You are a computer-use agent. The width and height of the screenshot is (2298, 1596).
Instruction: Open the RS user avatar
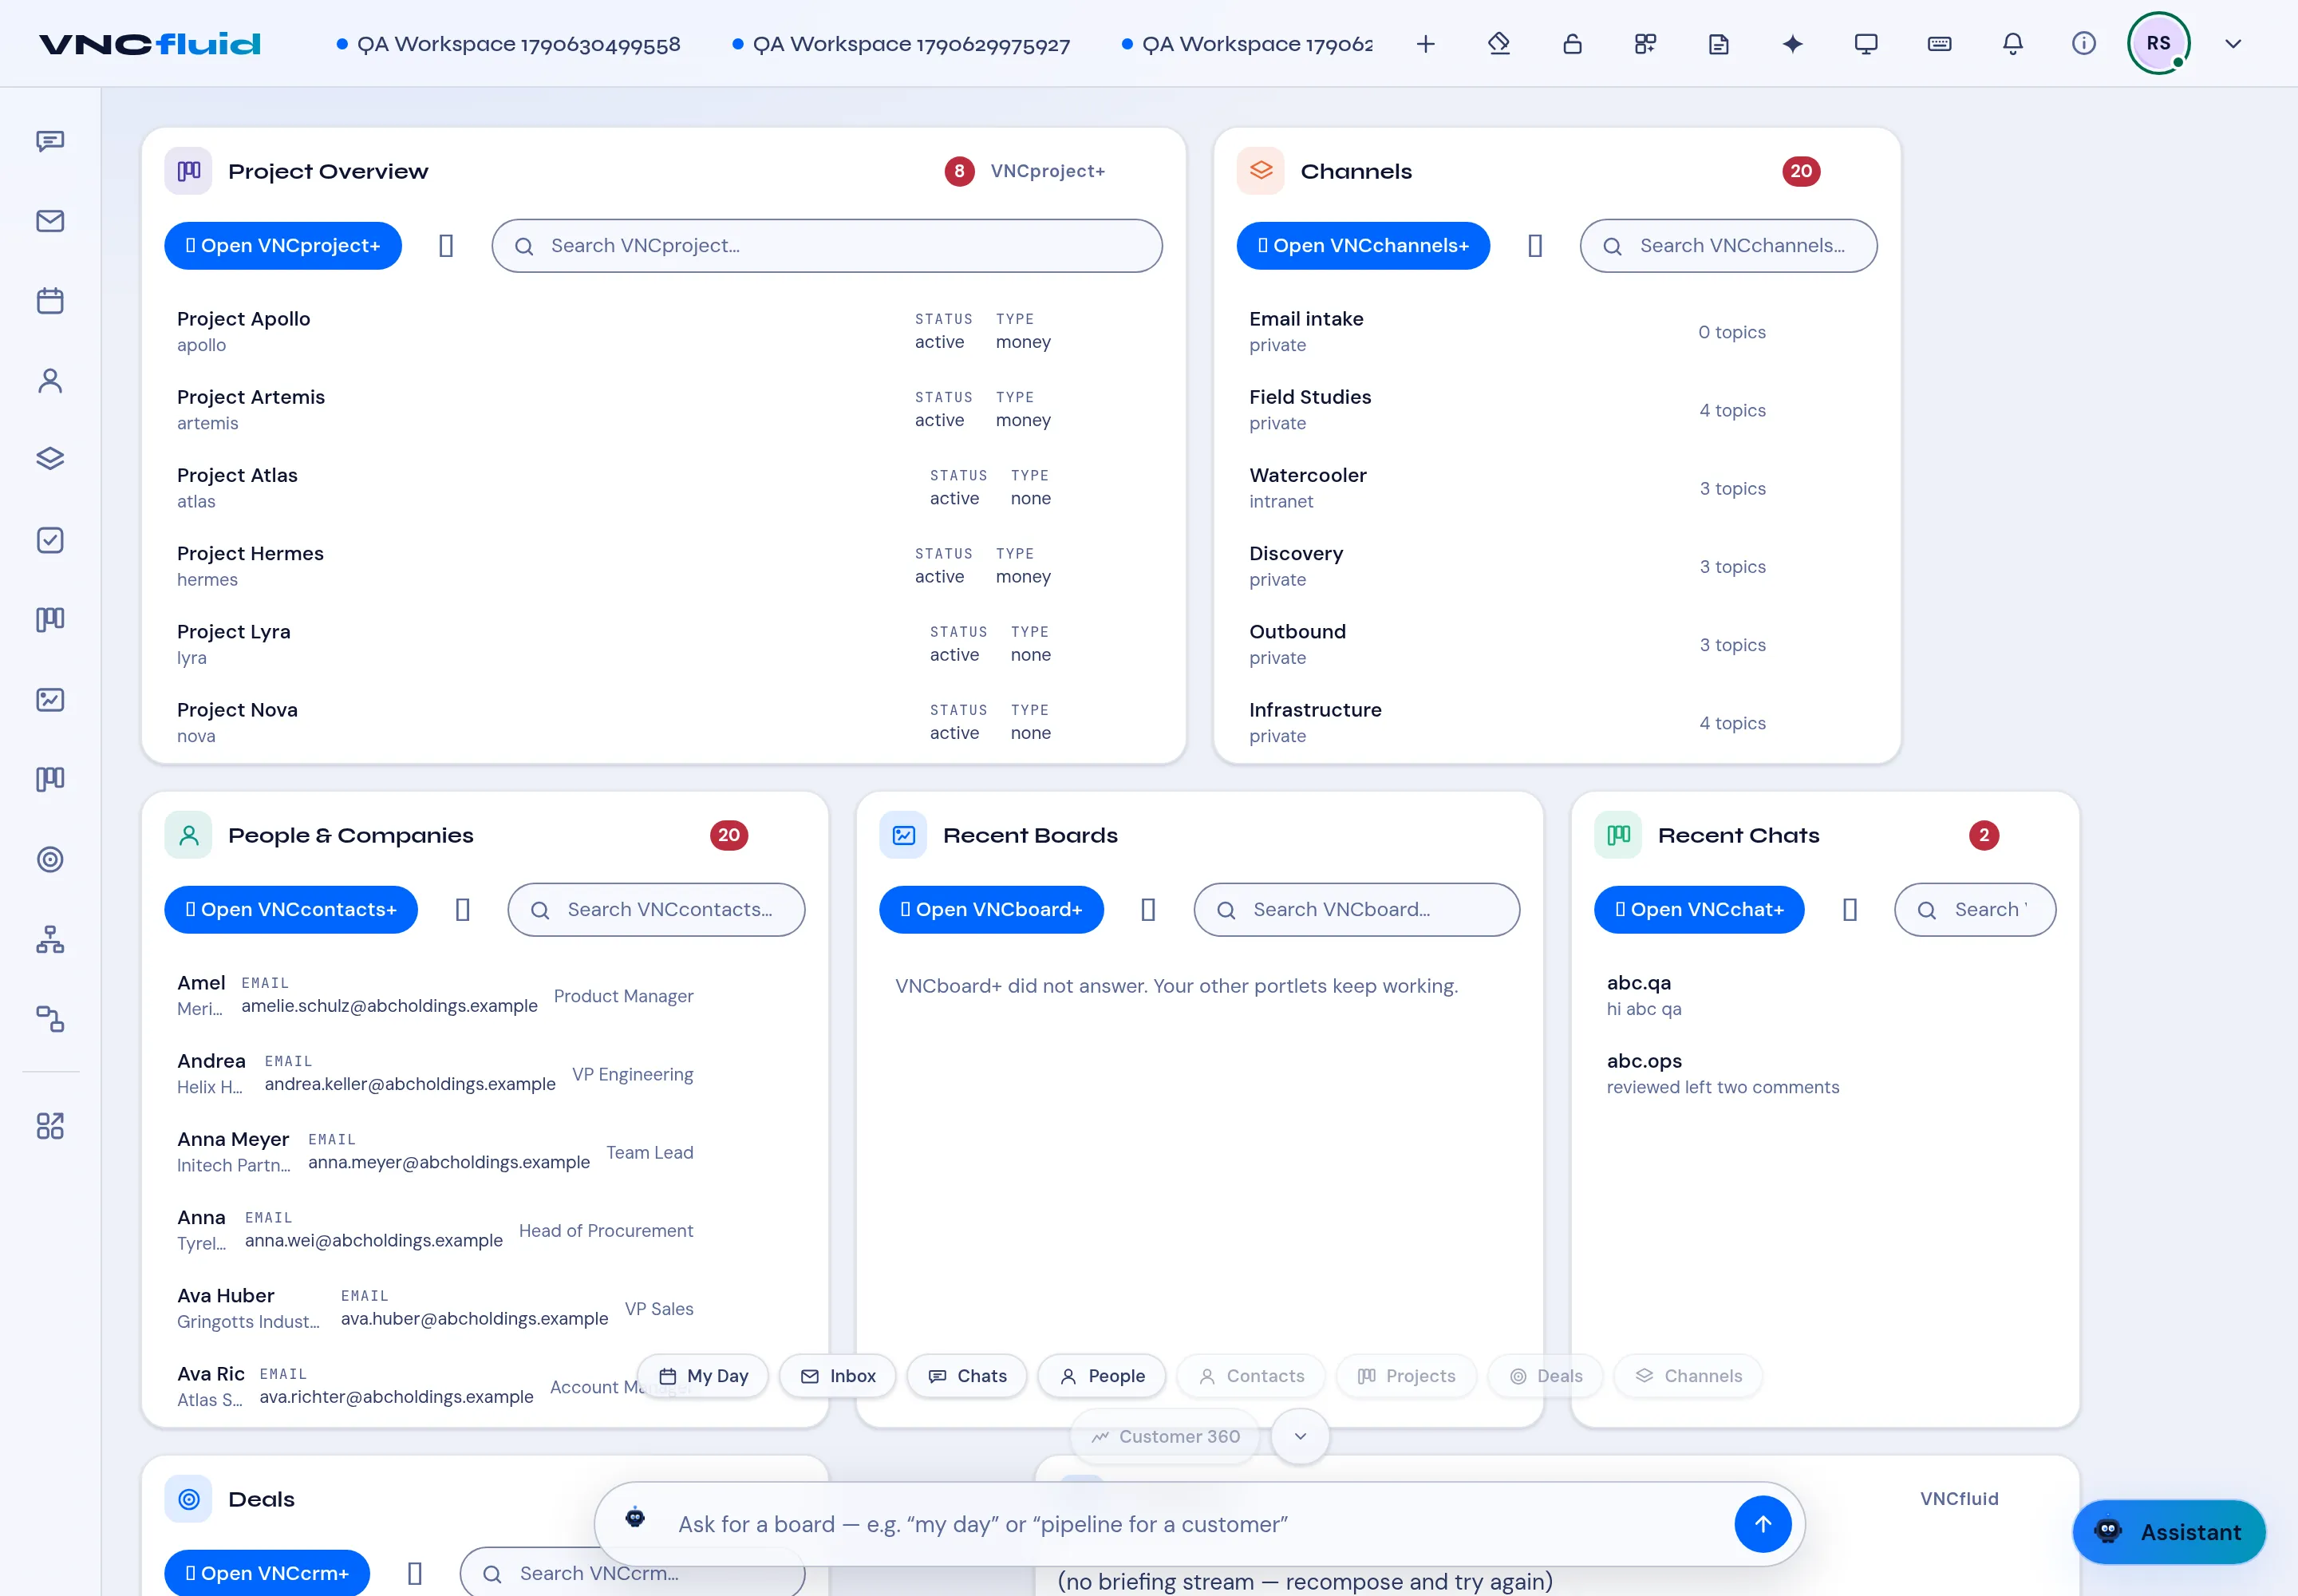(x=2159, y=43)
